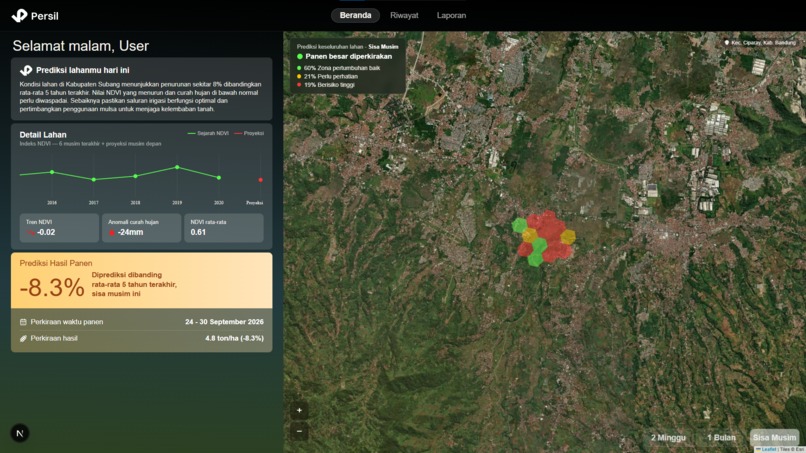Click the Persil icon beside Prediksi lahanmu
The height and width of the screenshot is (453, 806).
click(x=26, y=70)
